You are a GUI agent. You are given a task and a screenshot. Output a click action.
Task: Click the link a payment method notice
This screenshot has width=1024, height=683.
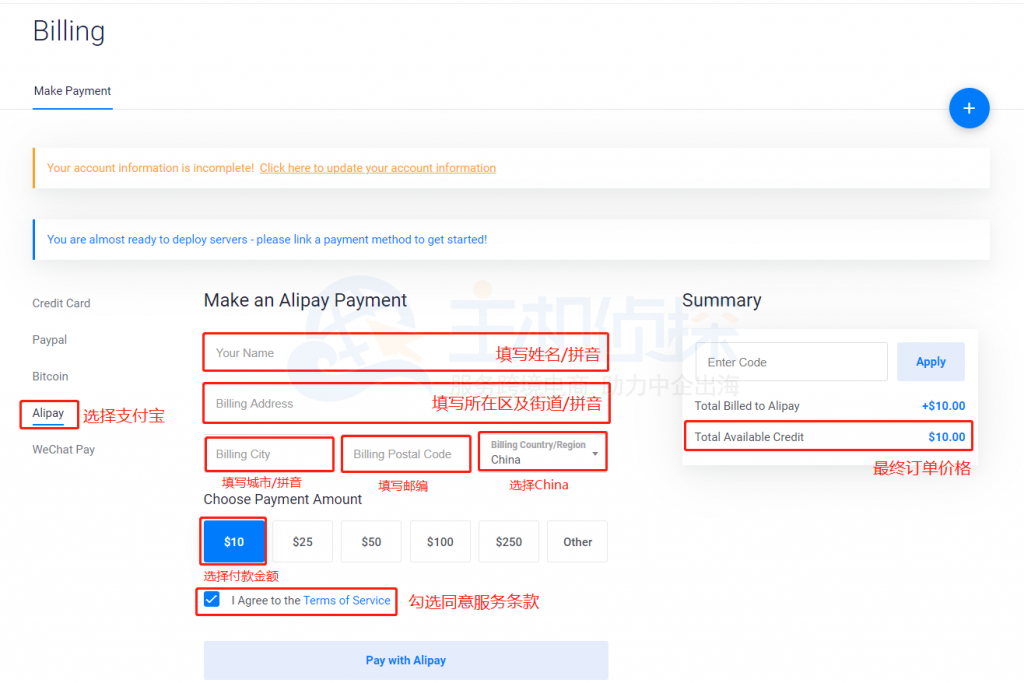(266, 240)
